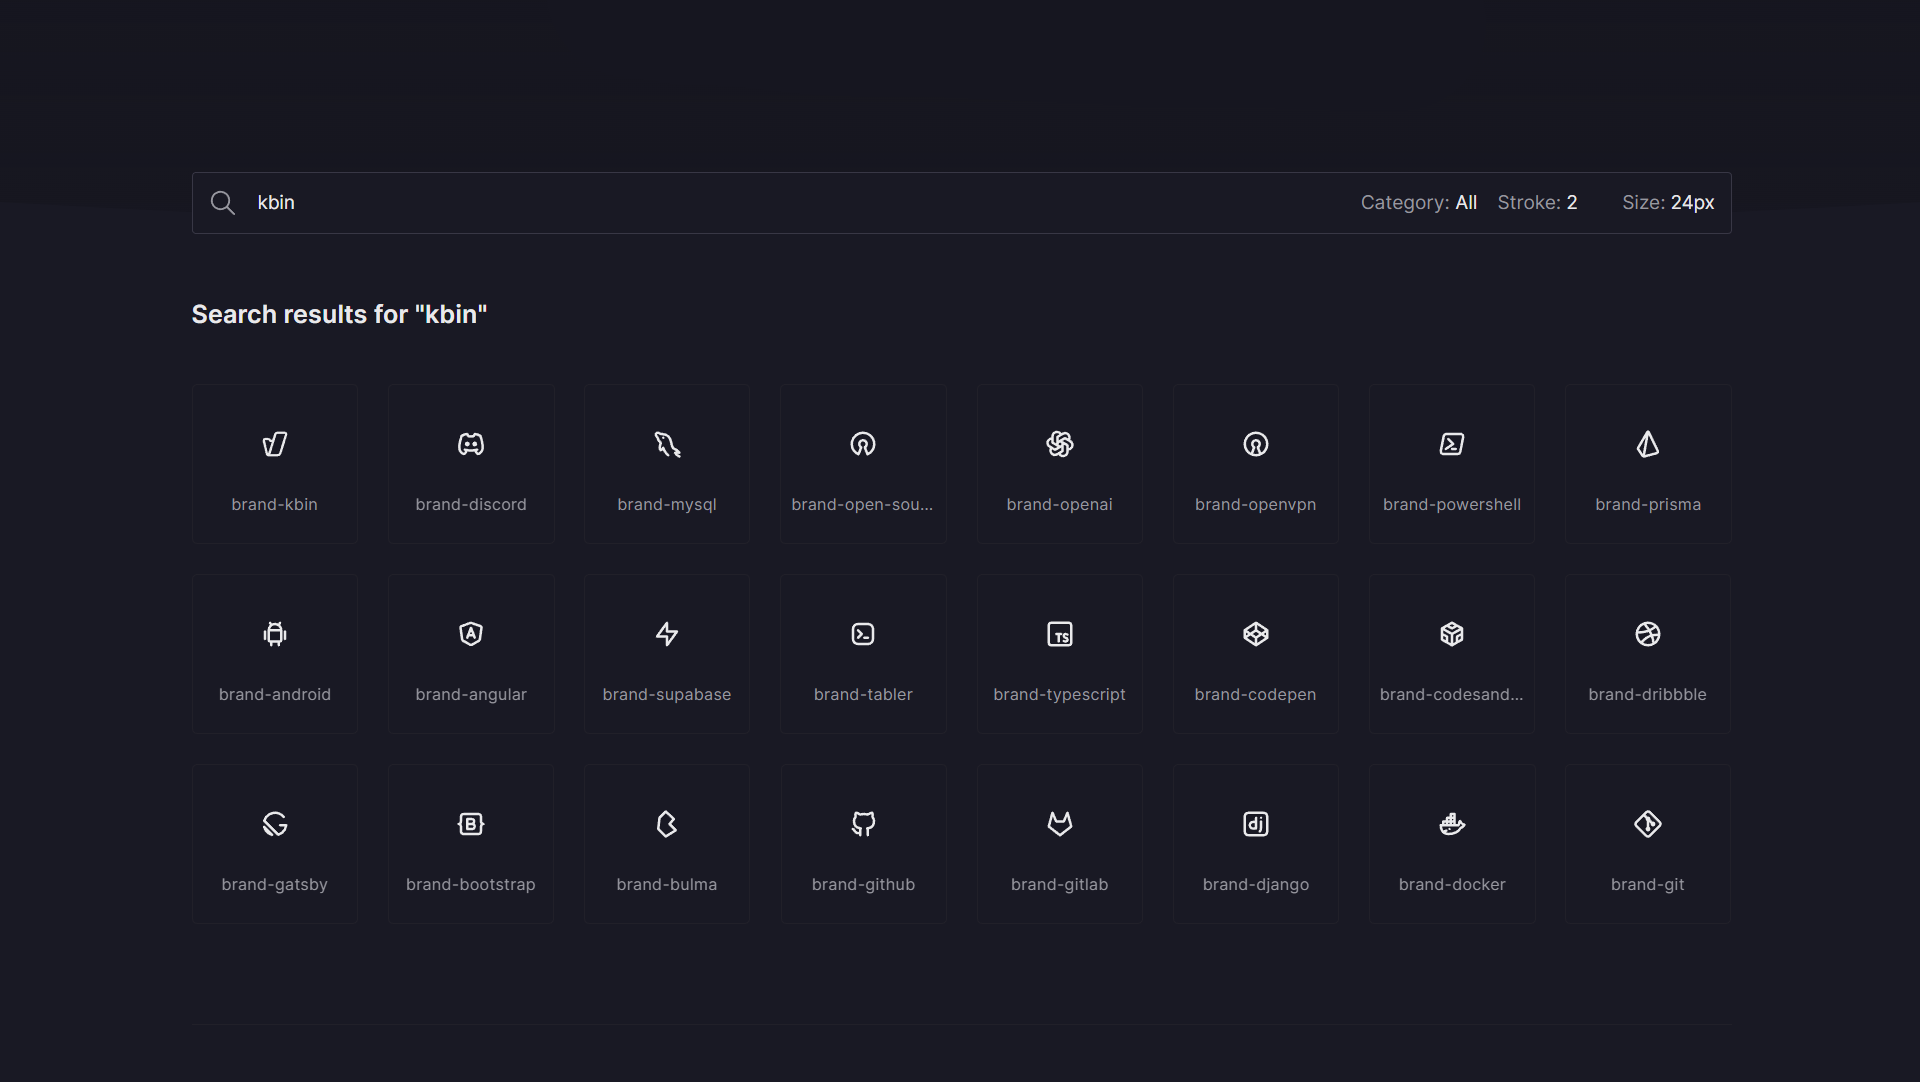The height and width of the screenshot is (1082, 1920).
Task: Choose the brand-gatsby icon
Action: point(275,824)
